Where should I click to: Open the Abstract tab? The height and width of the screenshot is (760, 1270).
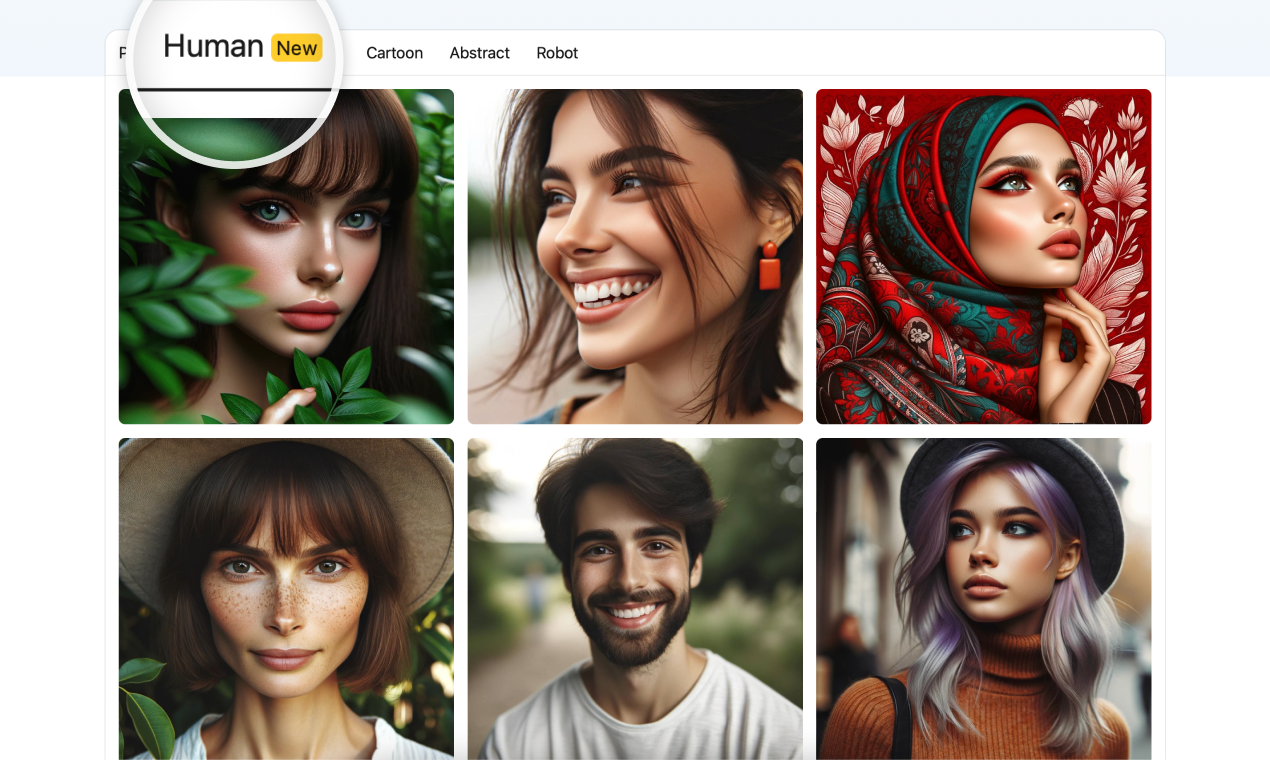(479, 53)
